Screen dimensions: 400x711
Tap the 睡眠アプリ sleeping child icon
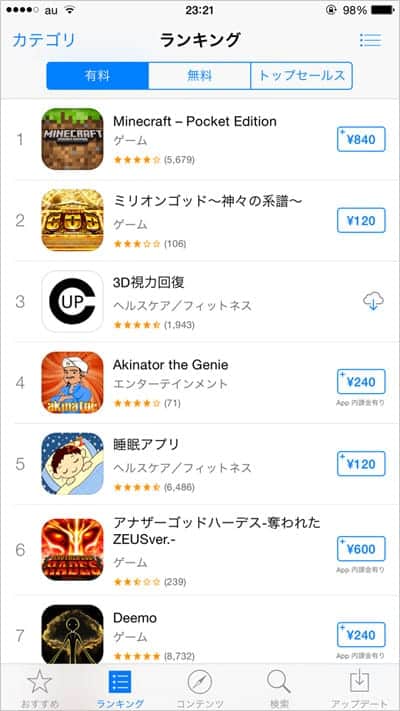pyautogui.click(x=73, y=463)
